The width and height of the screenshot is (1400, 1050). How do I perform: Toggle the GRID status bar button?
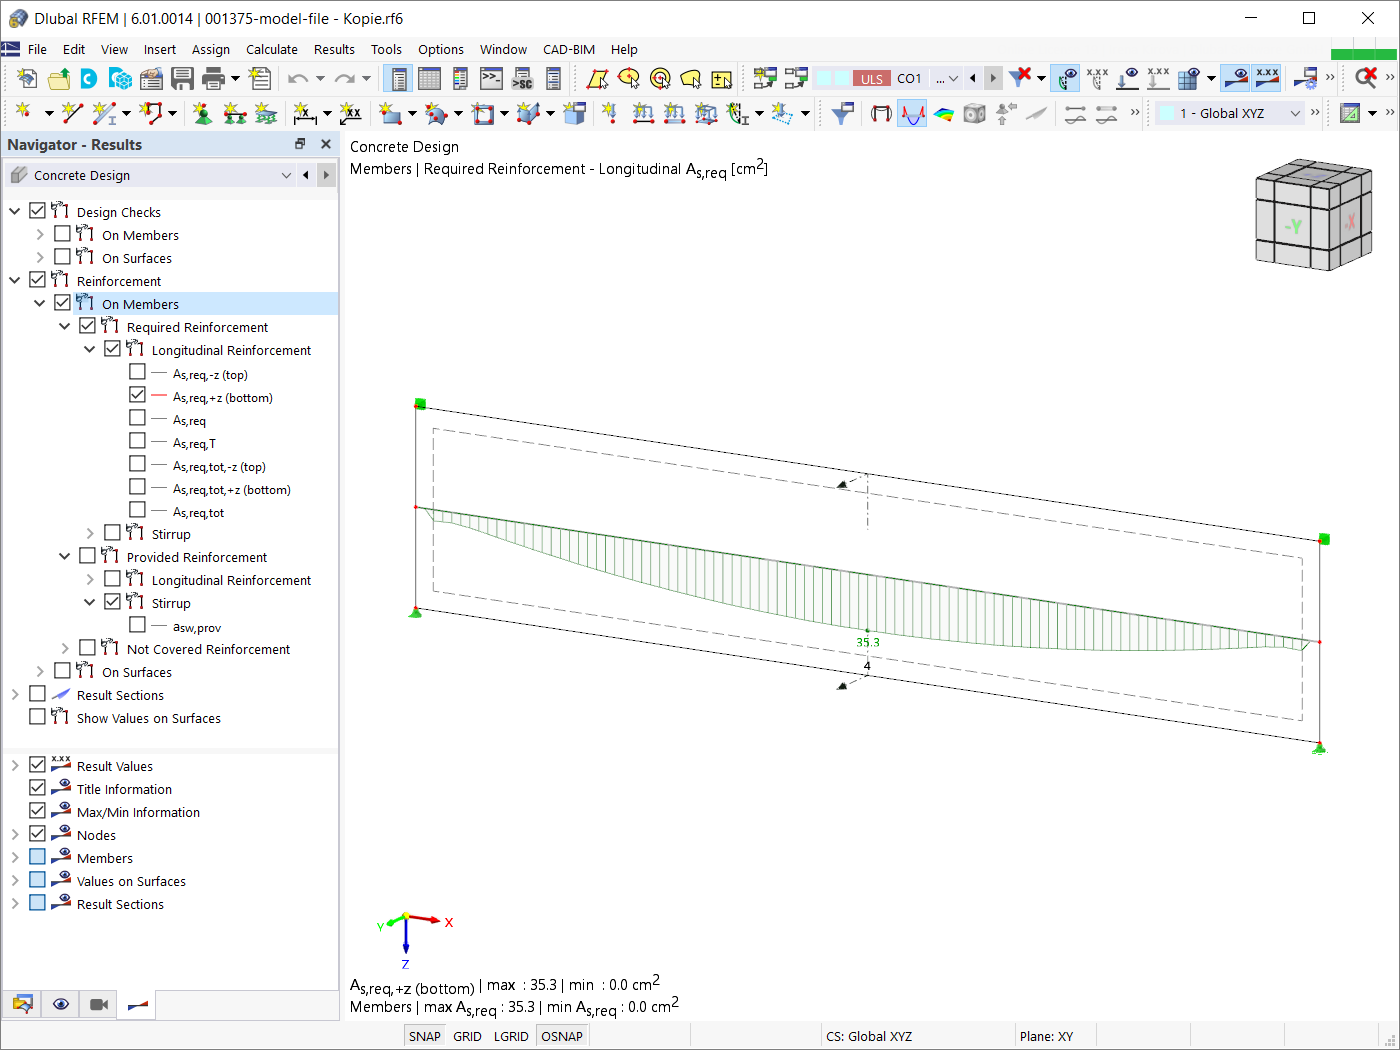(x=467, y=1036)
